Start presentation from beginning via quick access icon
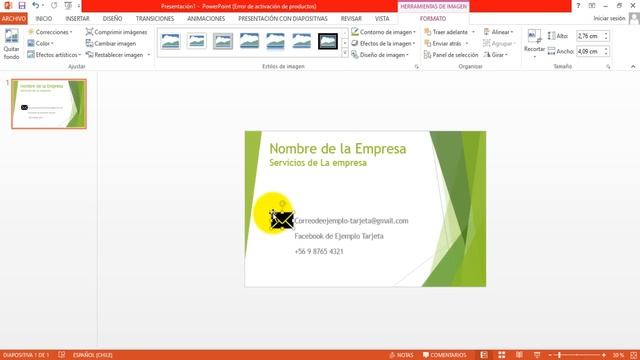Viewport: 640px width, 360px height. point(68,6)
